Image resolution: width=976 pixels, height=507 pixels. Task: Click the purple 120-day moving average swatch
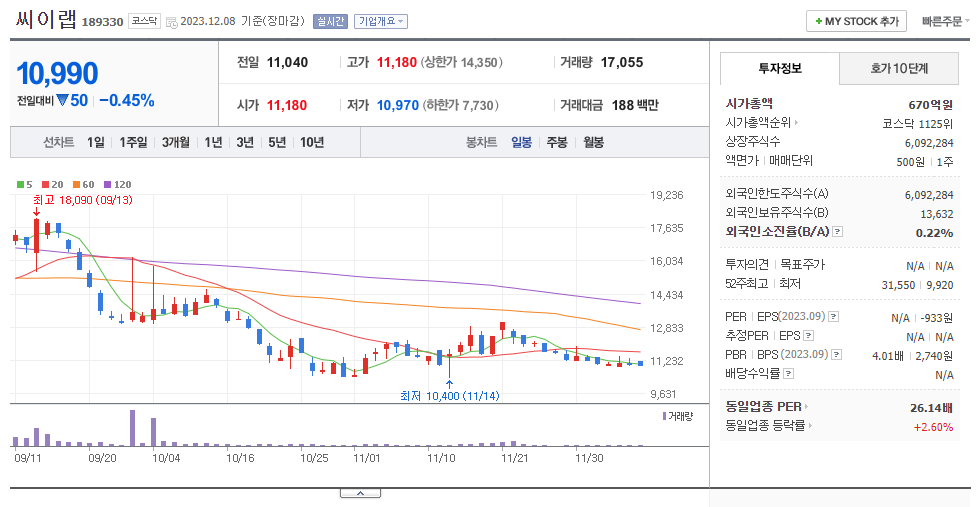[108, 185]
